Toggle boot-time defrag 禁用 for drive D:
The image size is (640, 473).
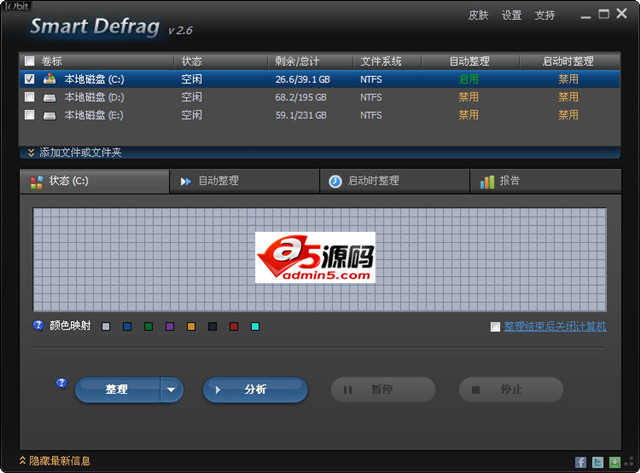[x=568, y=97]
